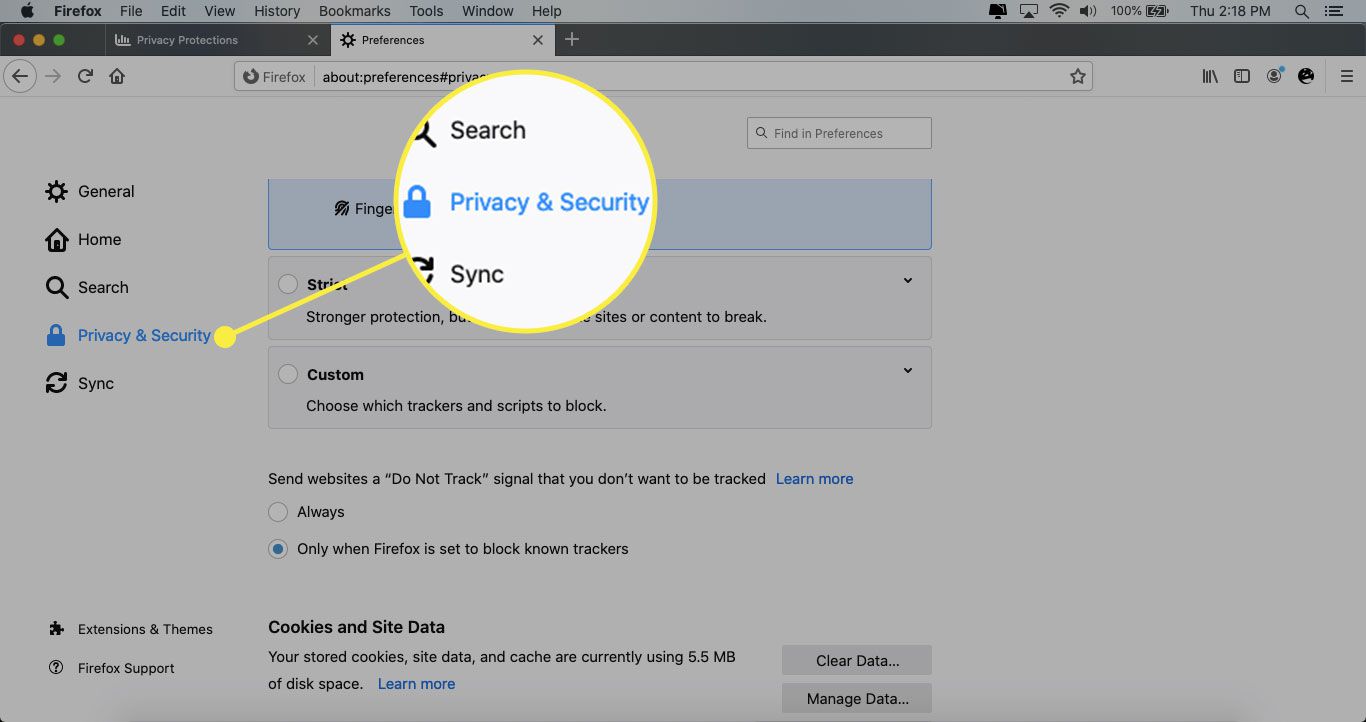Click the forward navigation arrow
Viewport: 1366px width, 722px height.
(x=53, y=76)
